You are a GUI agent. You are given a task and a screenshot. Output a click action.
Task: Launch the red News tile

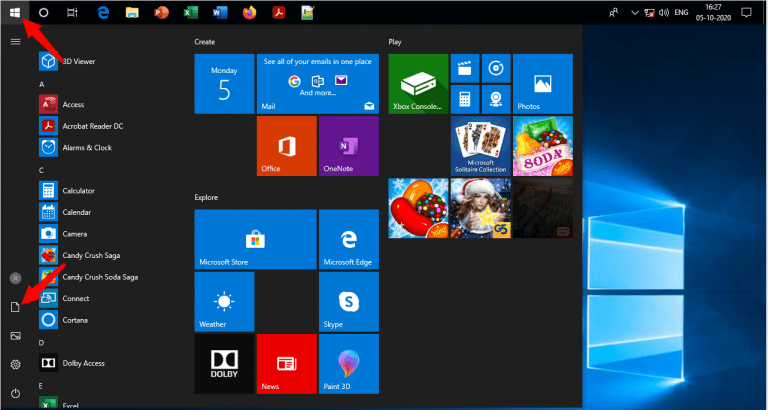click(286, 364)
